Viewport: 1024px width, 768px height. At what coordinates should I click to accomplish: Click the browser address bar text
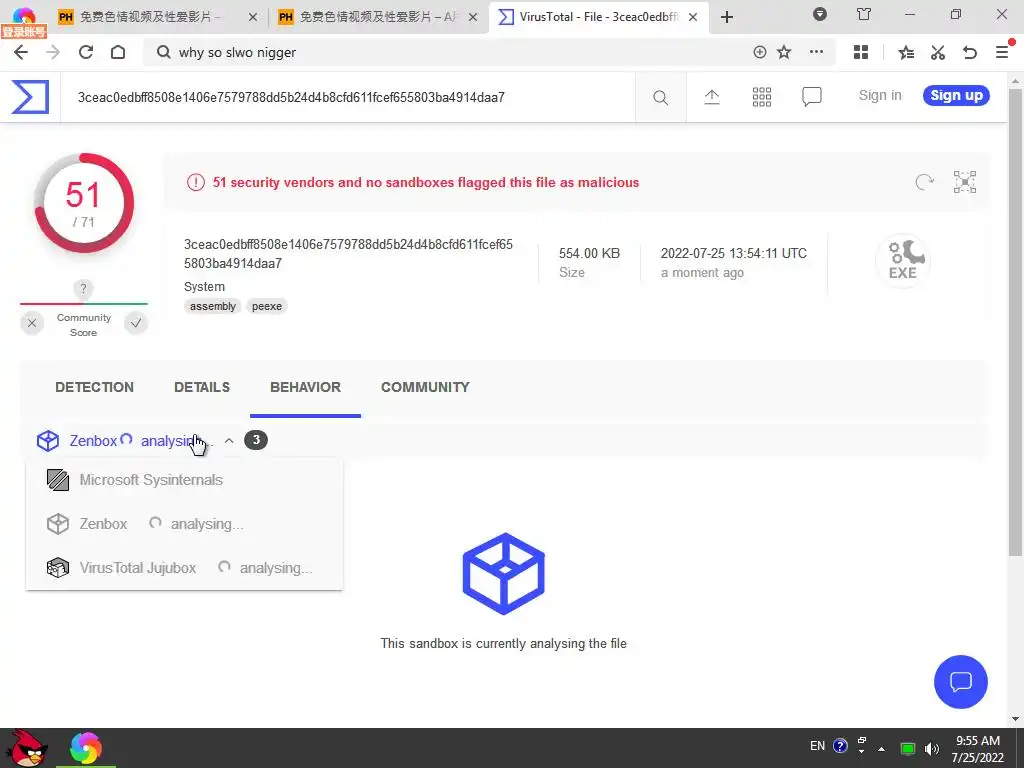click(x=237, y=52)
